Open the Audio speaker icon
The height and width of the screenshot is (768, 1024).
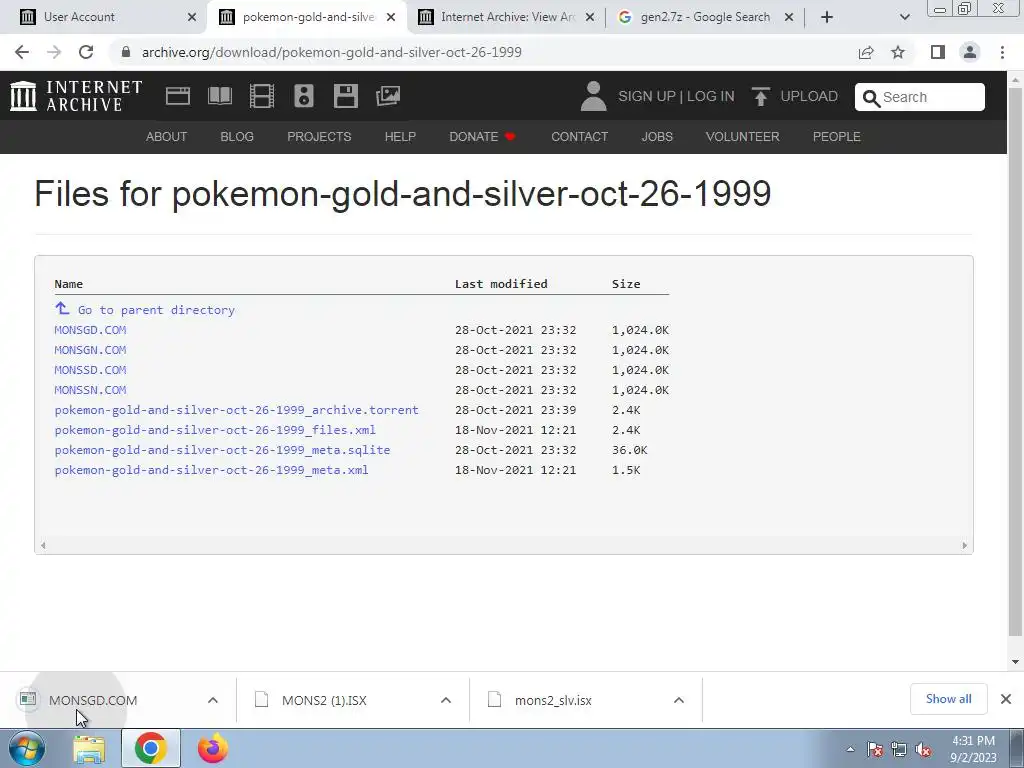click(x=304, y=96)
